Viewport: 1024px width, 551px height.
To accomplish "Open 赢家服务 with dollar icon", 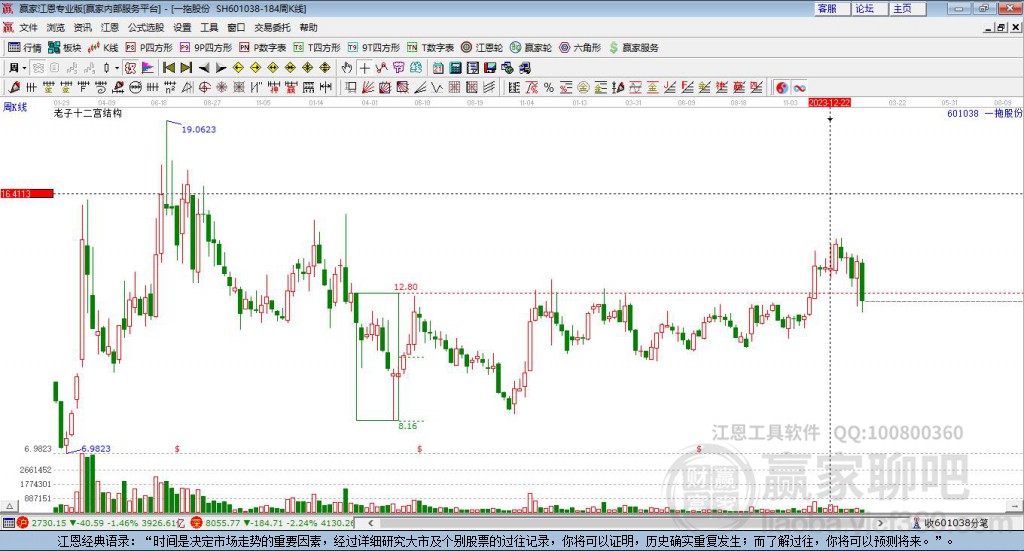I will [633, 48].
